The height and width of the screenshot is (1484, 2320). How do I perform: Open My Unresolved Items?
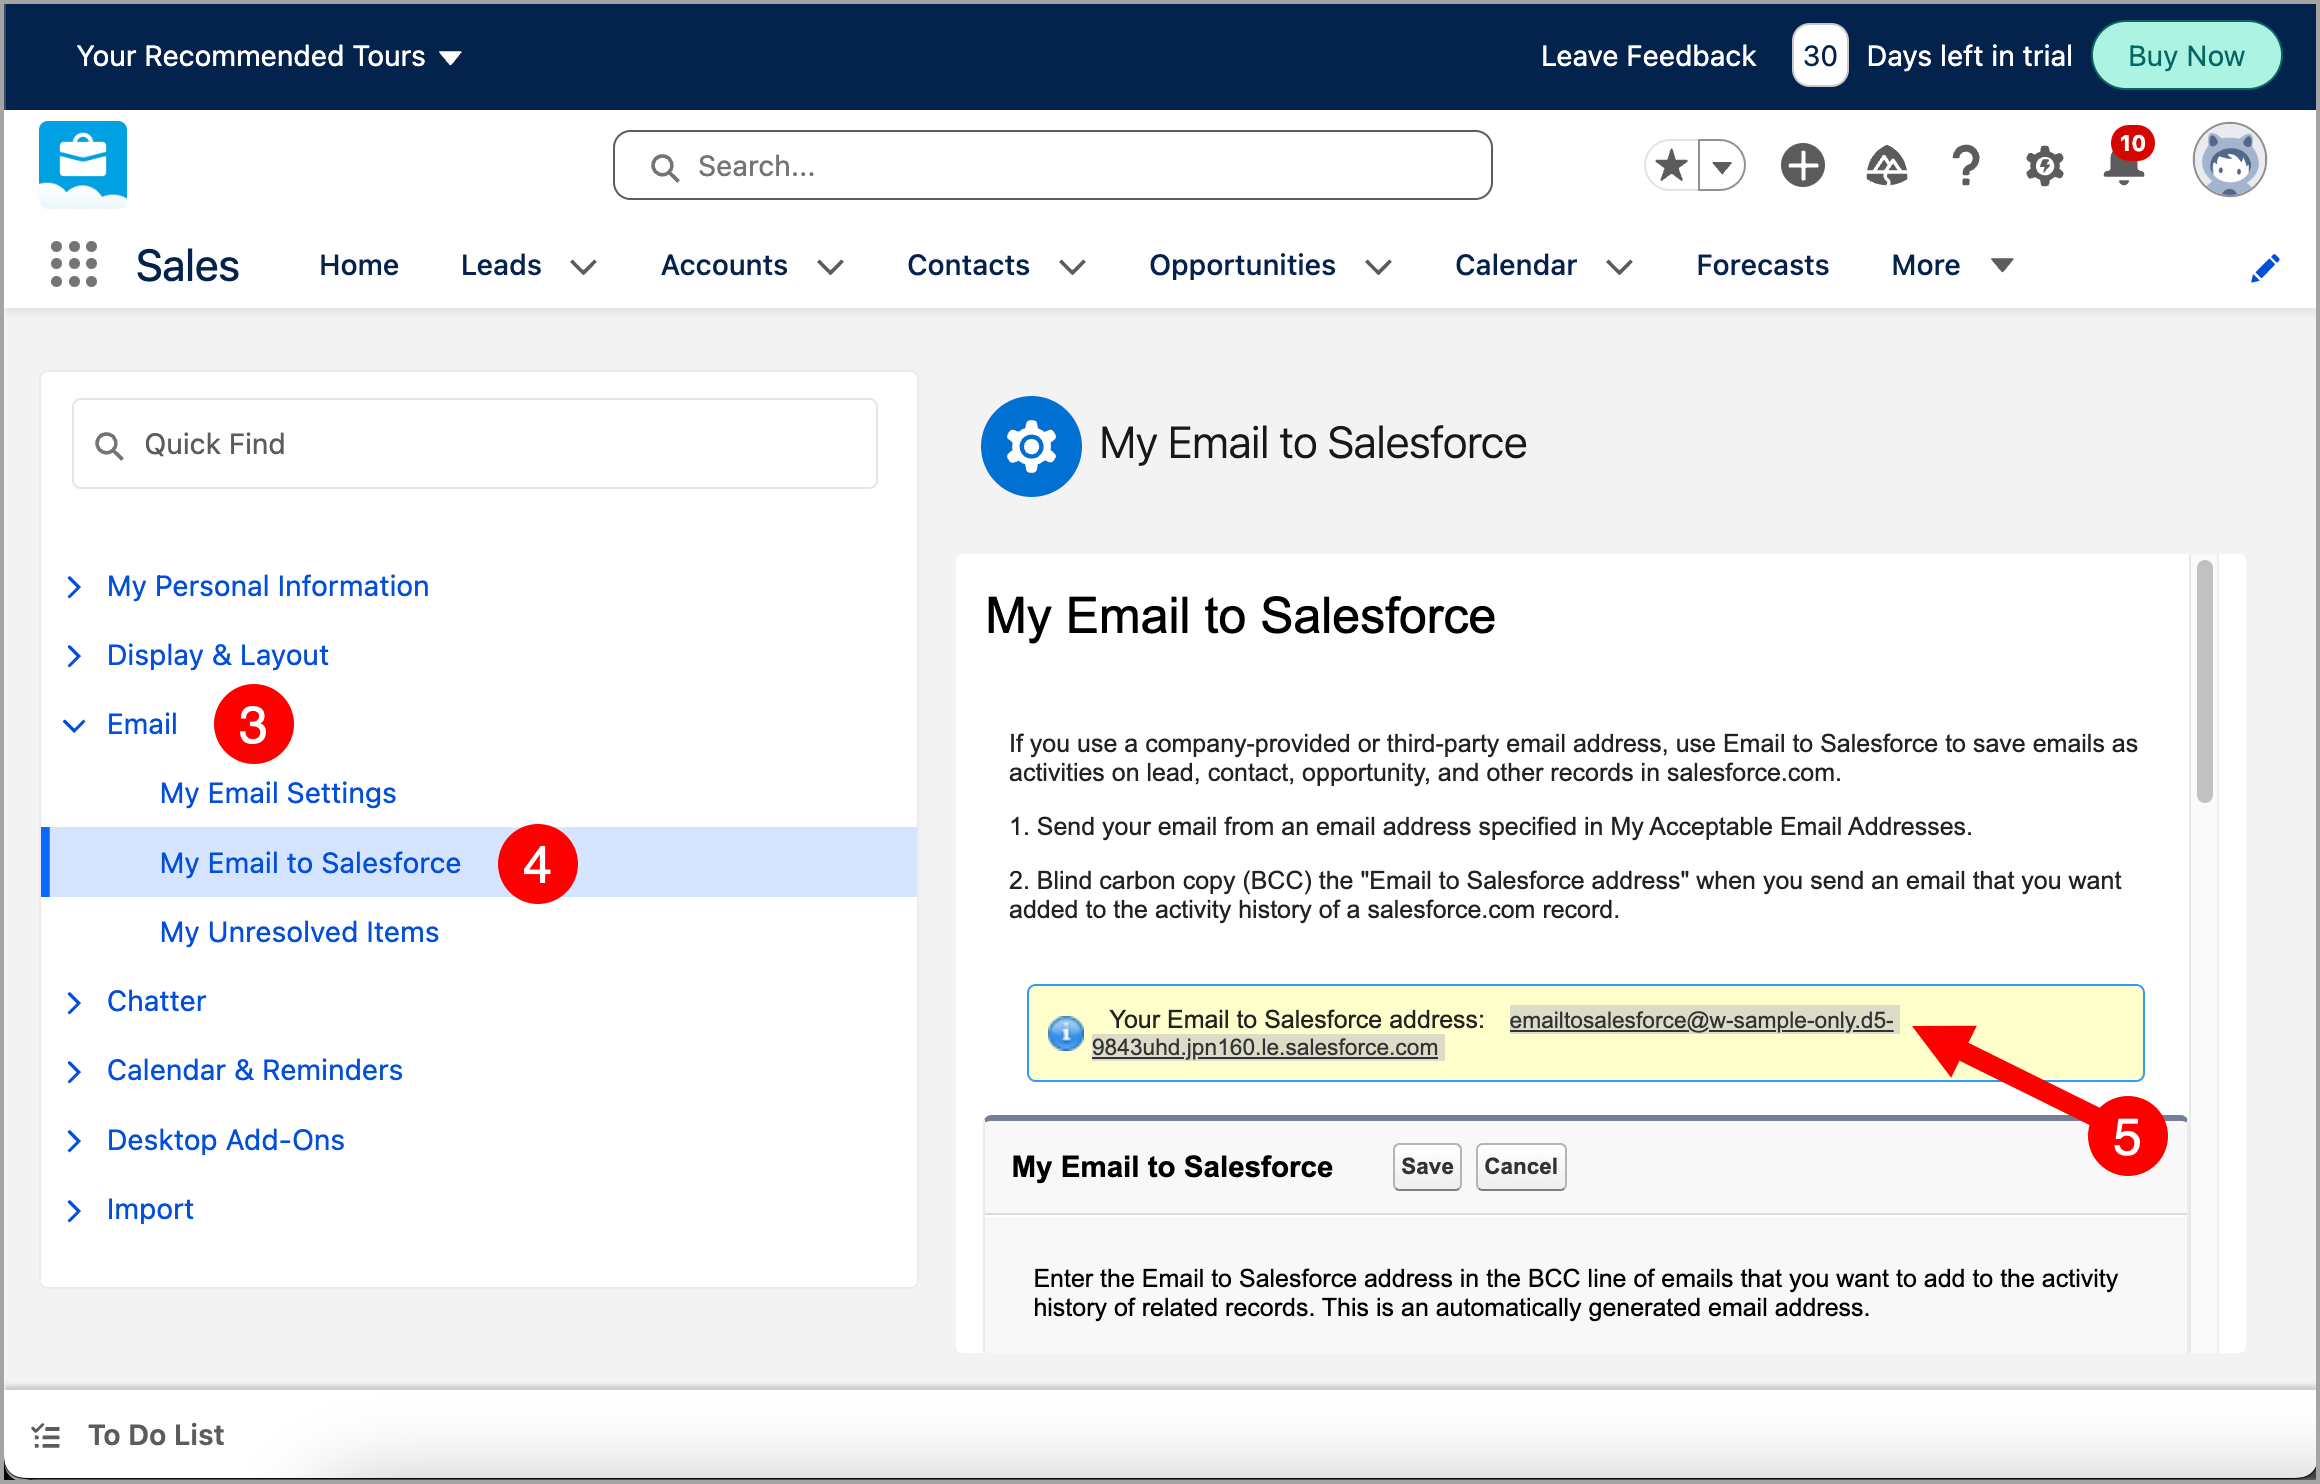coord(299,932)
